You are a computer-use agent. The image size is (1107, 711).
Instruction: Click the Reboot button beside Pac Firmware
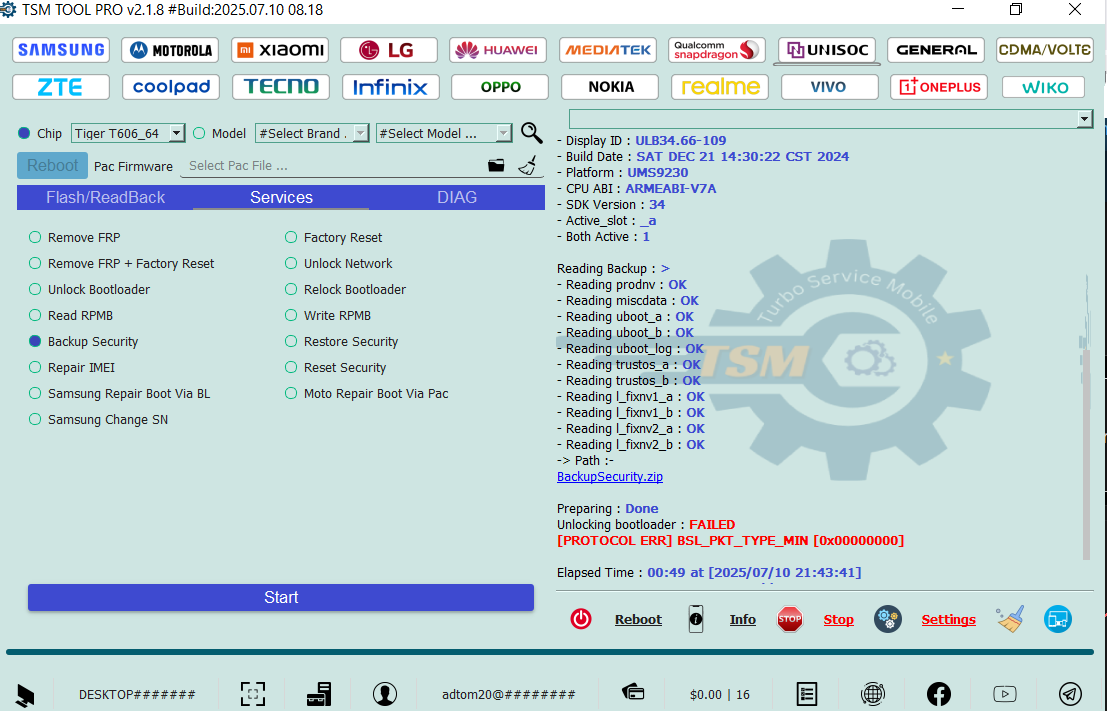(52, 166)
